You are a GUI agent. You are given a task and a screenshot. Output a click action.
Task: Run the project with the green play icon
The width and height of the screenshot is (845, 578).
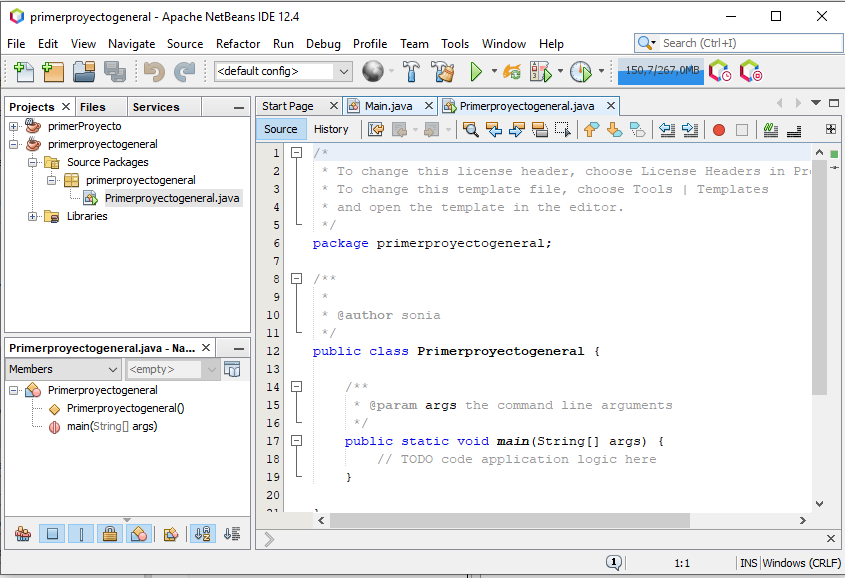[476, 71]
